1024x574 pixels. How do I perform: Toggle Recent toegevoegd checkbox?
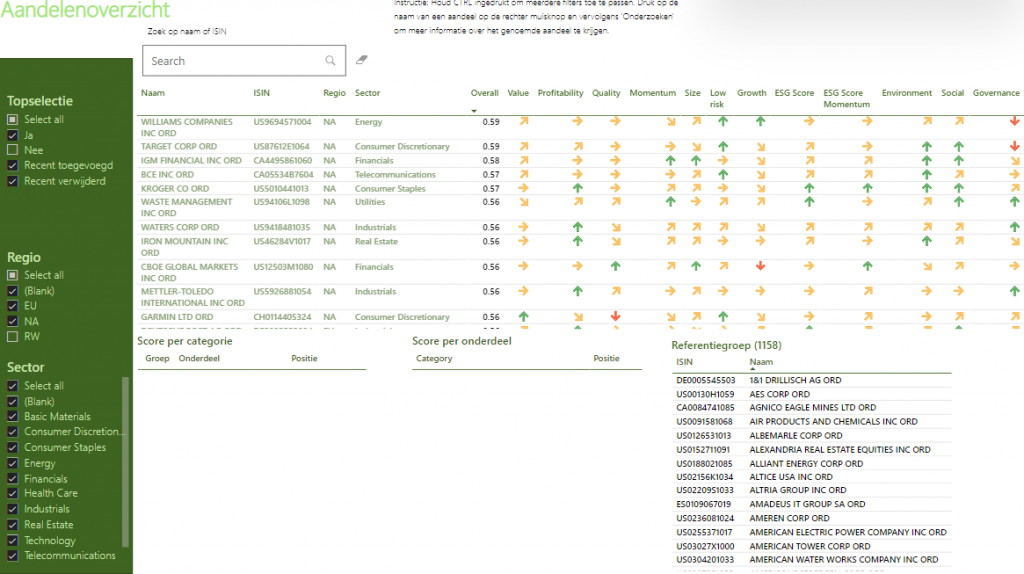coord(12,166)
